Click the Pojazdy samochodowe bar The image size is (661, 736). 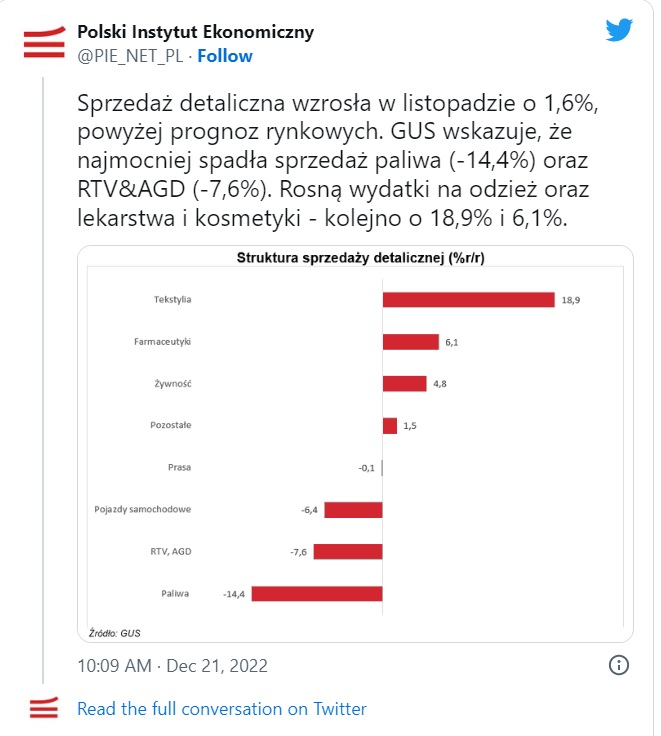coord(353,510)
